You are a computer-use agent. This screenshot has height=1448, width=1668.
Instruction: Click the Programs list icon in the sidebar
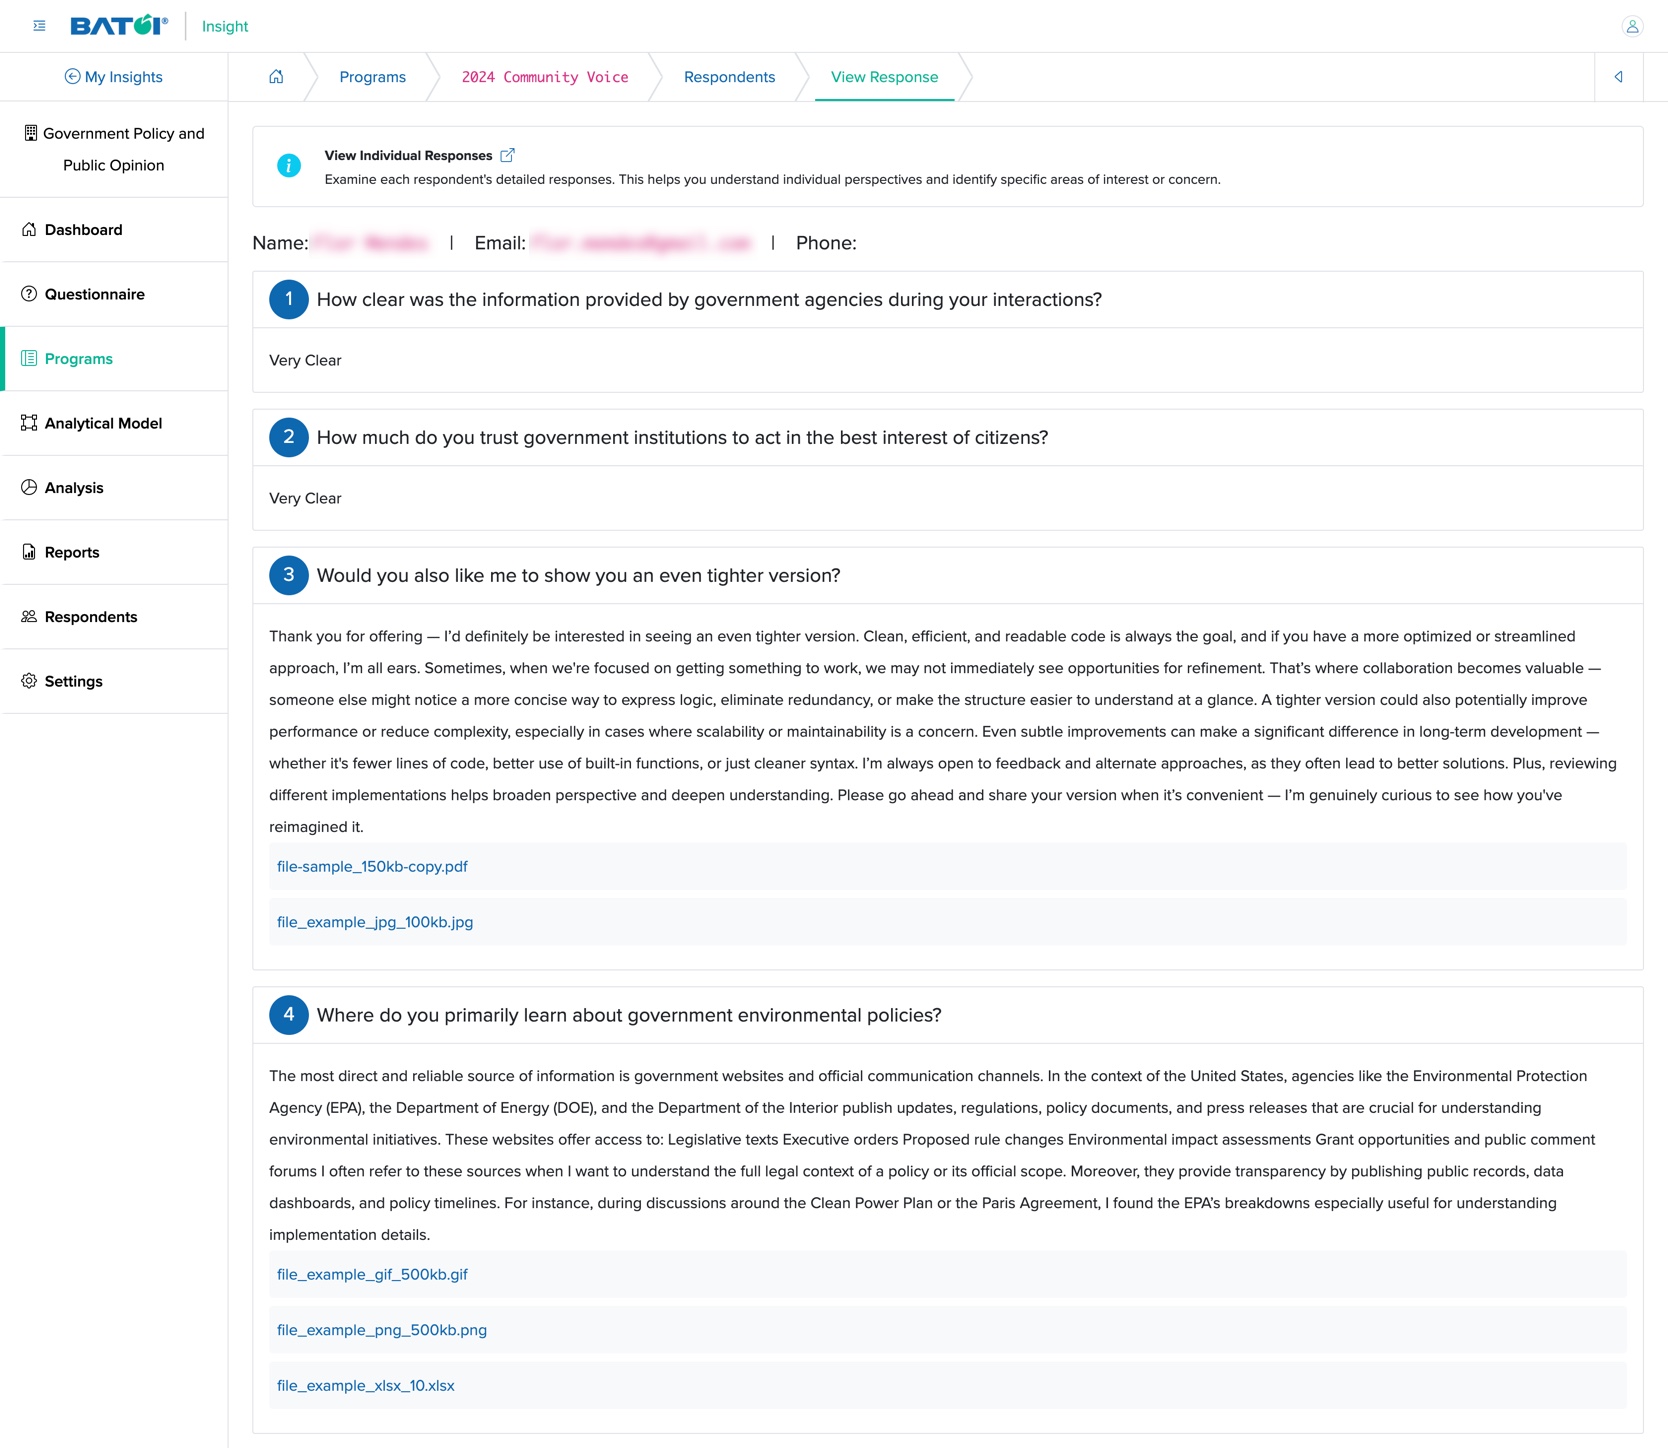(29, 359)
